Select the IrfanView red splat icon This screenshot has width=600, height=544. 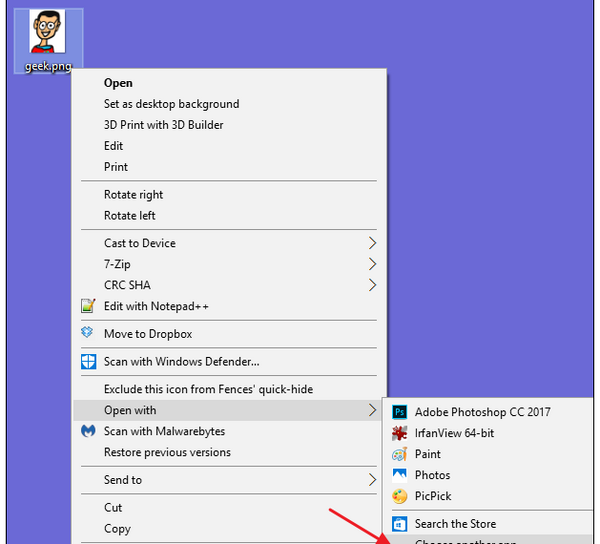399,433
